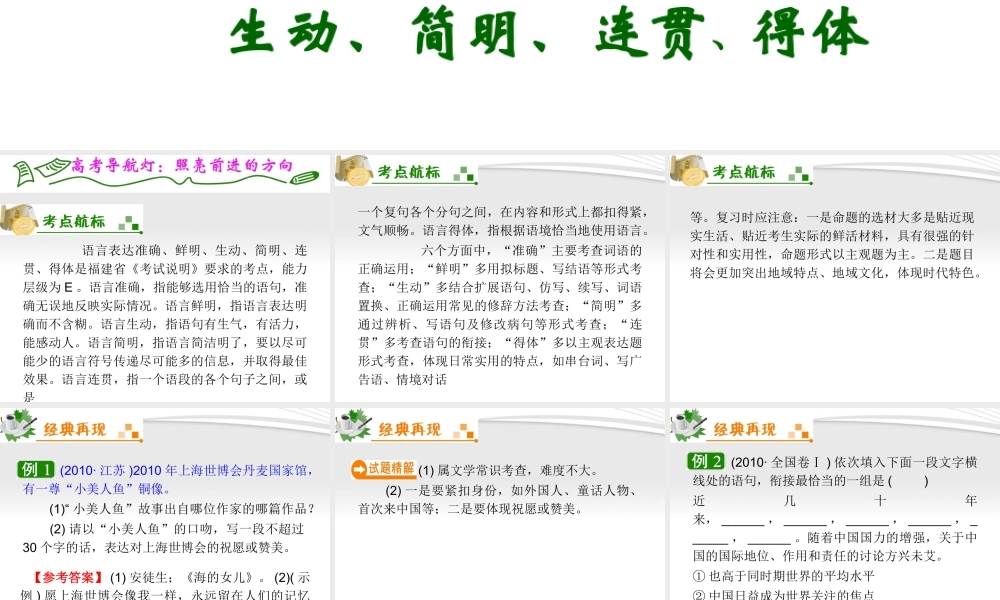Viewport: 1000px width, 600px height.
Task: Click the yellow helmet icon above 等。复习时应注意
Action: pos(689,170)
